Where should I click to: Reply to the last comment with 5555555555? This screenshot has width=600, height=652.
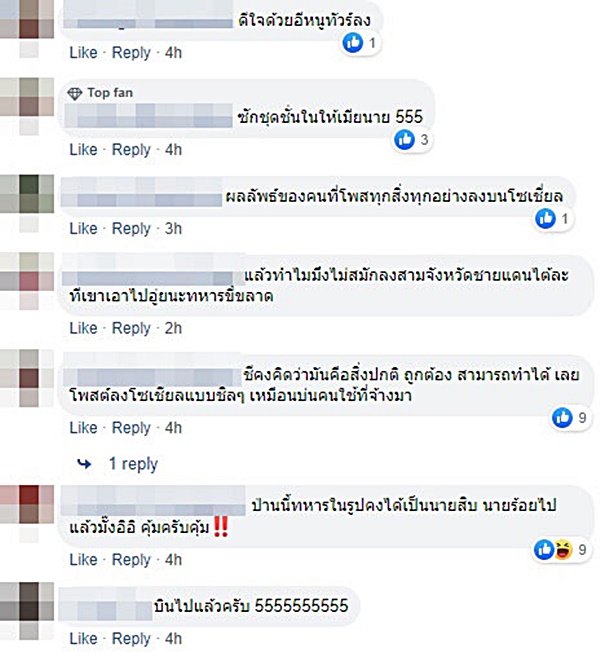click(x=131, y=639)
